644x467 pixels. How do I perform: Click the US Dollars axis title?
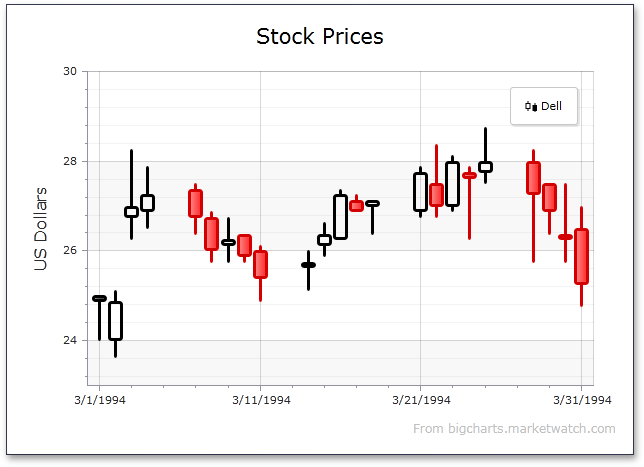41,229
